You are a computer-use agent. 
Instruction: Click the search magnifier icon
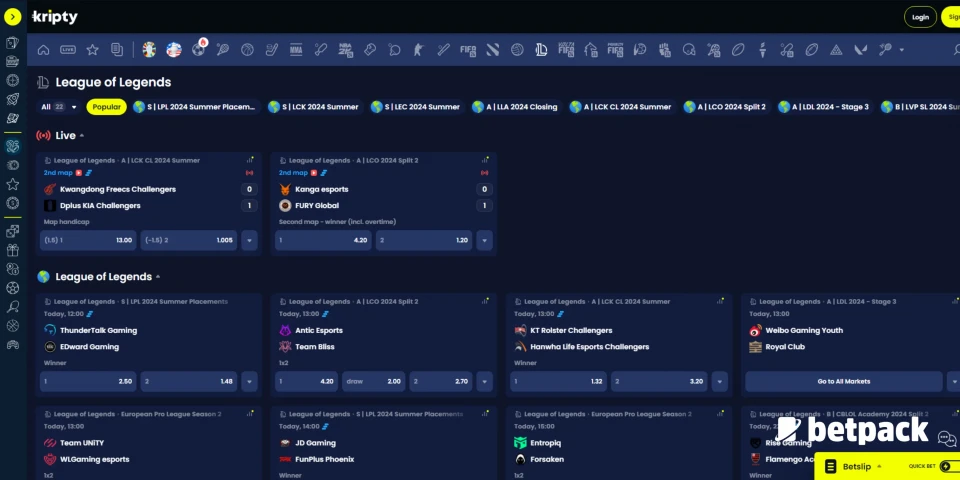pos(13,307)
